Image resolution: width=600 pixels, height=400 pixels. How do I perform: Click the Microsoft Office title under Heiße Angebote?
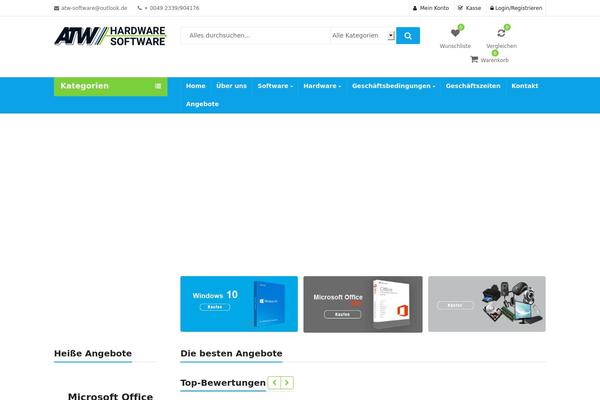111,396
